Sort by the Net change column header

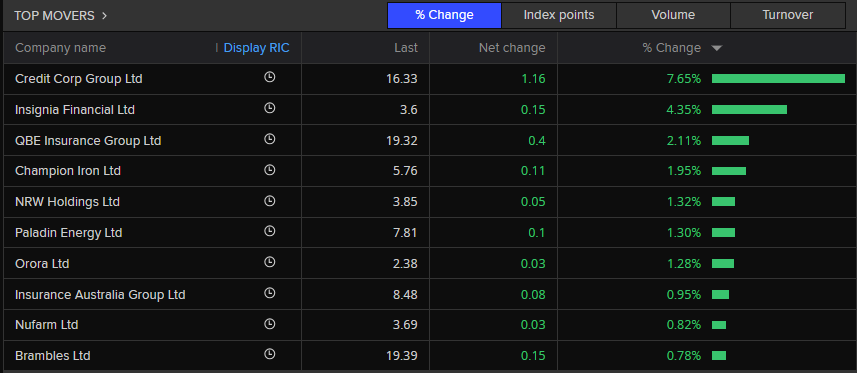pyautogui.click(x=512, y=48)
